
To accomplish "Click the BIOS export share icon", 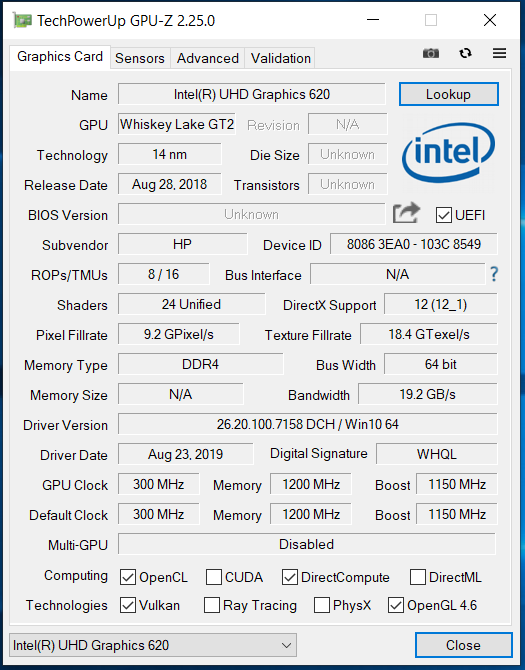I will (406, 213).
